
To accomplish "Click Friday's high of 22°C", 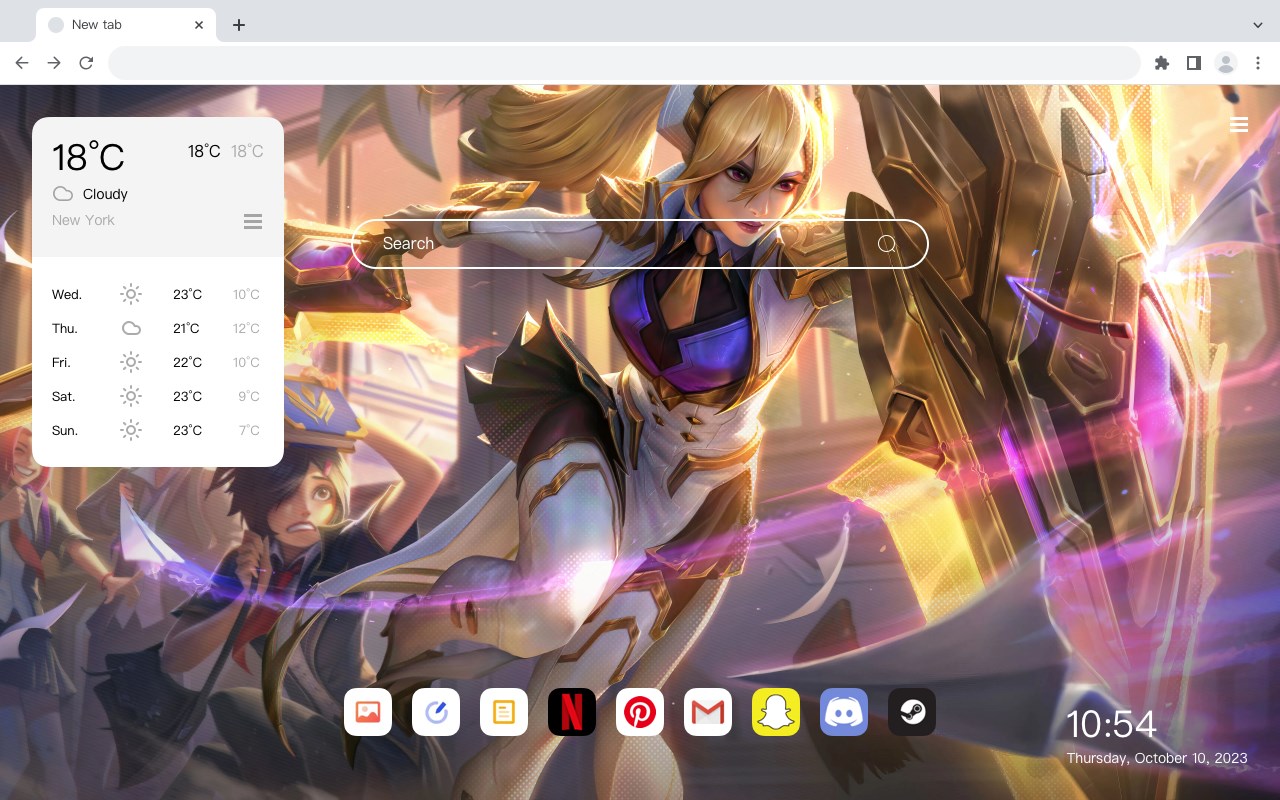I will click(187, 362).
